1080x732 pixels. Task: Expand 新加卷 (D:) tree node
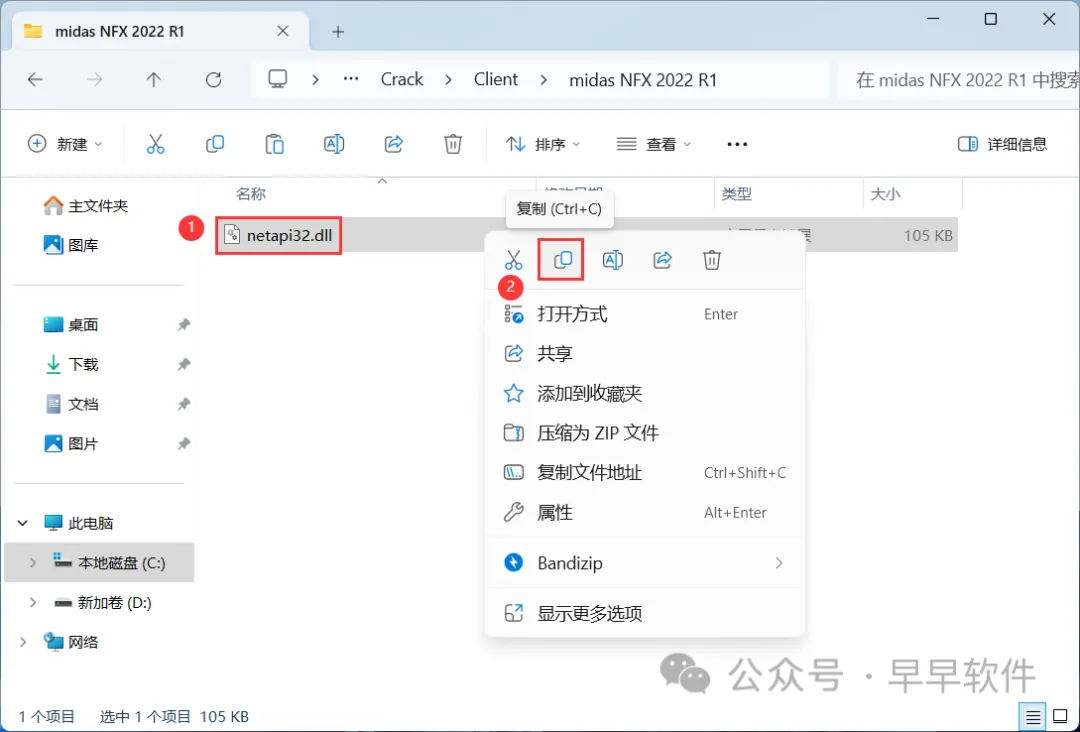click(32, 603)
